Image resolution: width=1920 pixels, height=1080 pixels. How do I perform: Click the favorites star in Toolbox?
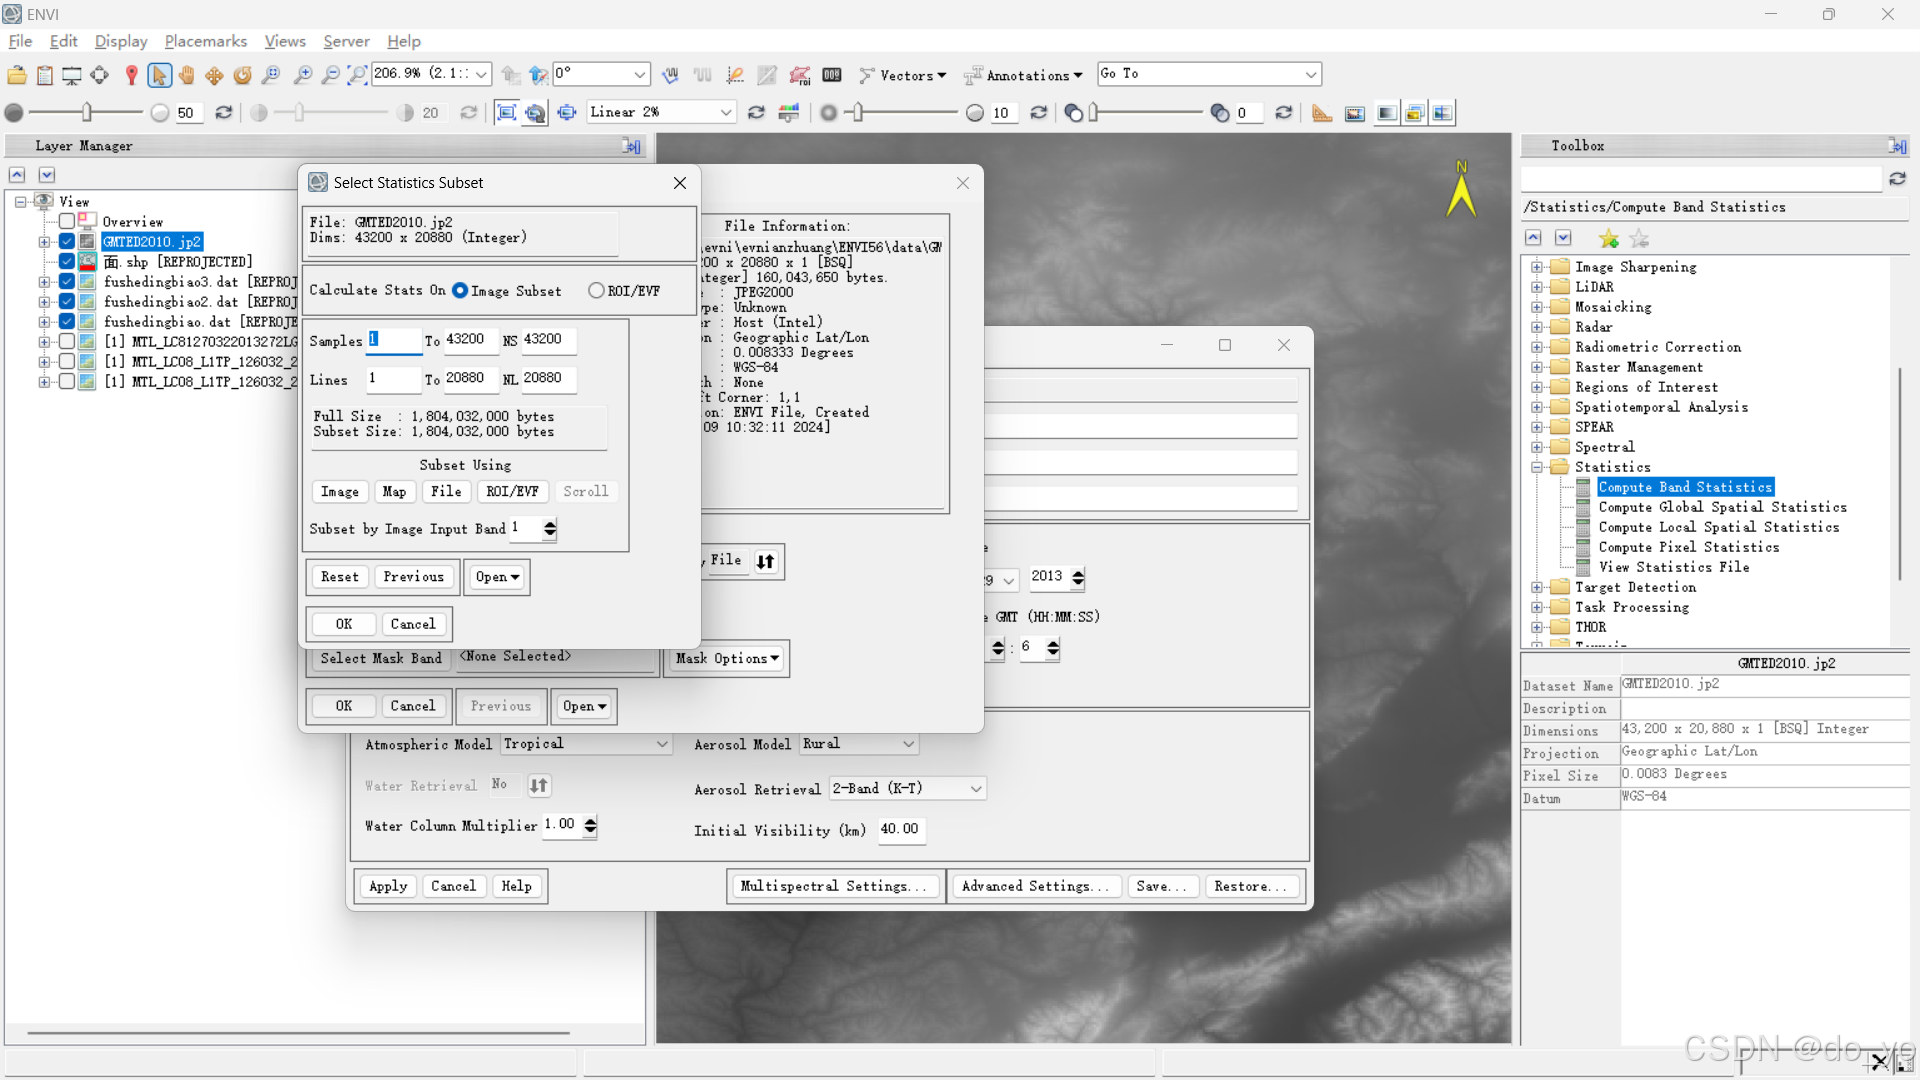tap(1608, 238)
